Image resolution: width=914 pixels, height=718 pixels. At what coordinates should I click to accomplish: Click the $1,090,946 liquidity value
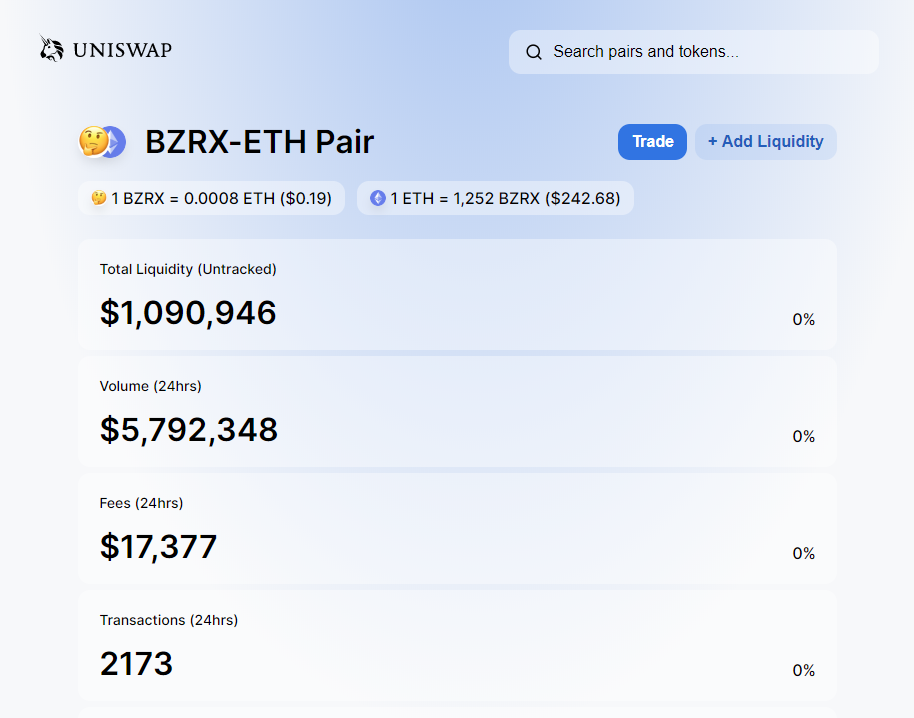[188, 313]
